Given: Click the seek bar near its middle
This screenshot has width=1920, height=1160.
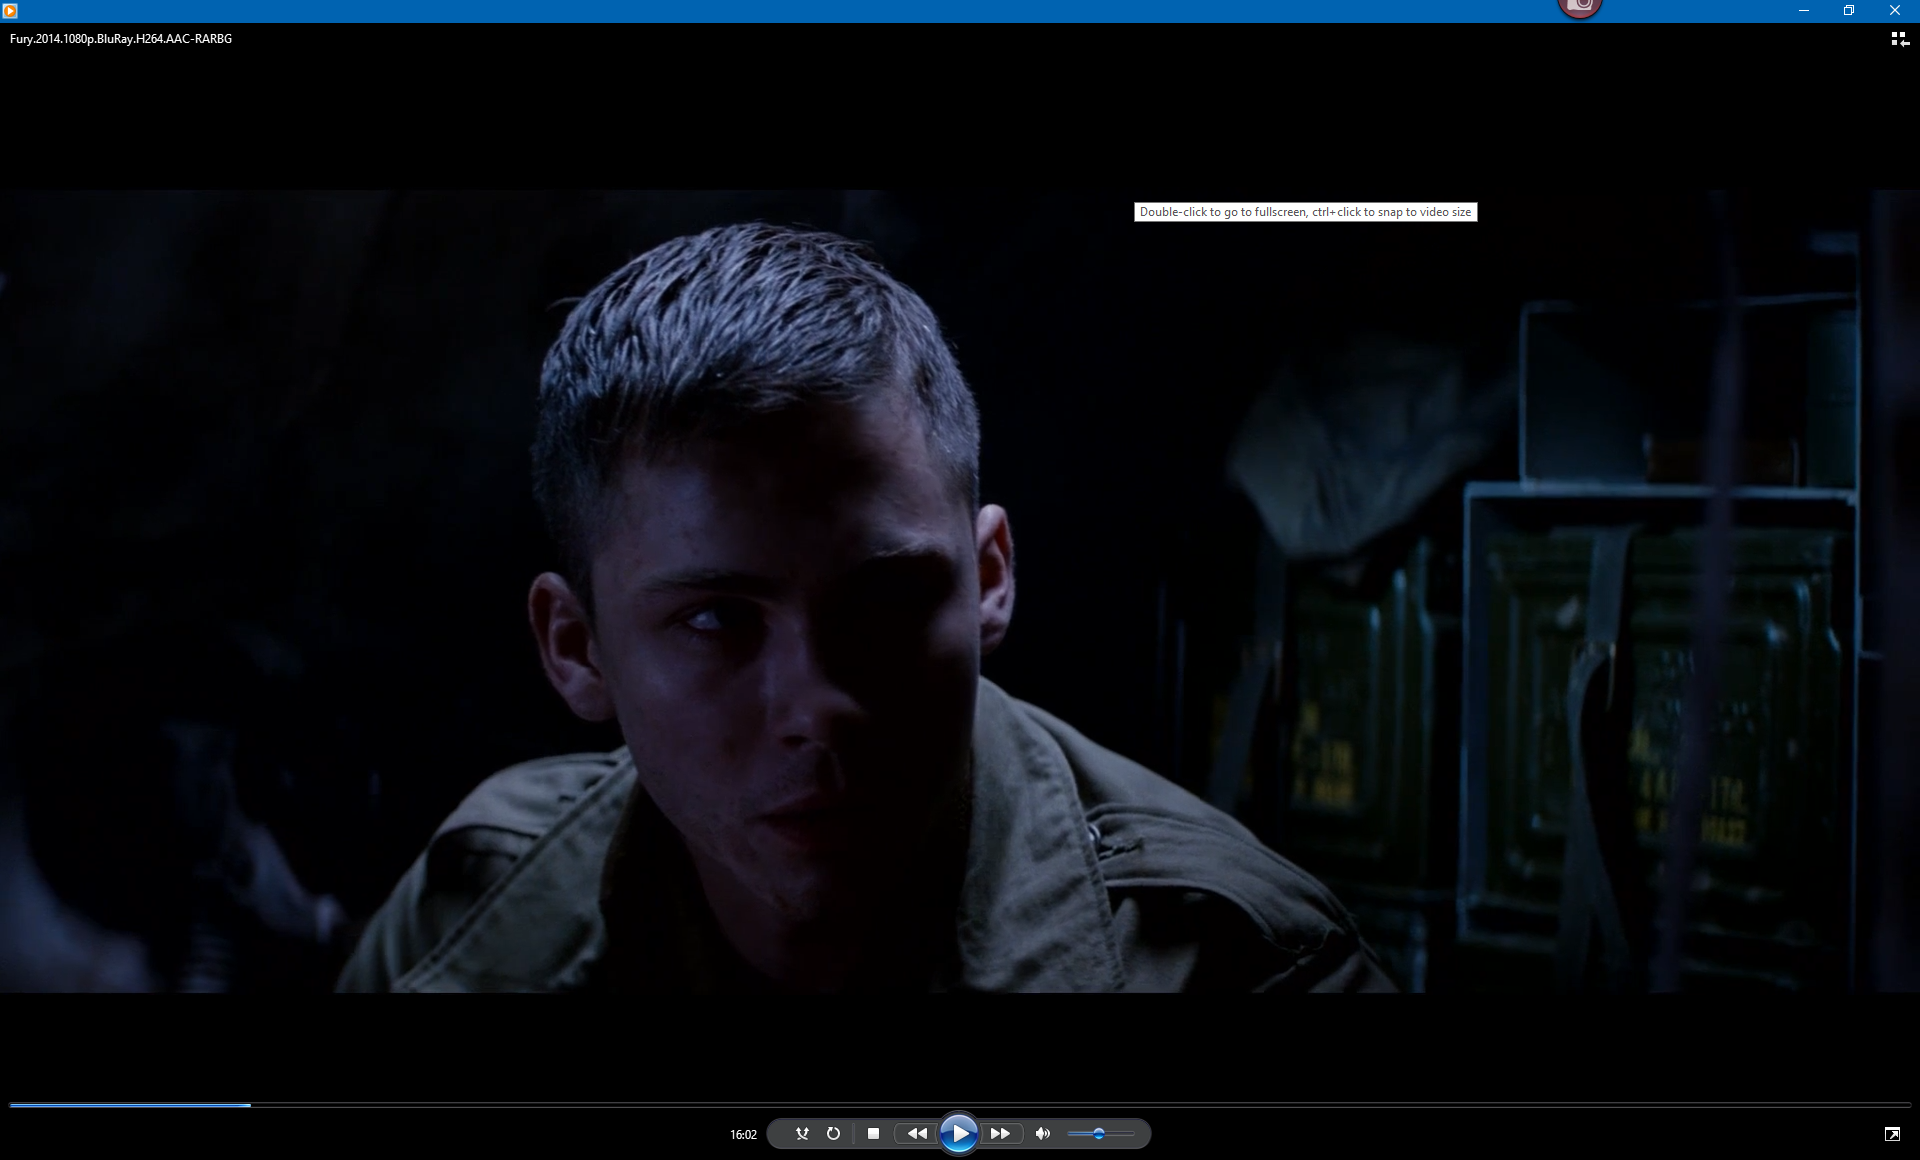Looking at the screenshot, I should 960,1105.
